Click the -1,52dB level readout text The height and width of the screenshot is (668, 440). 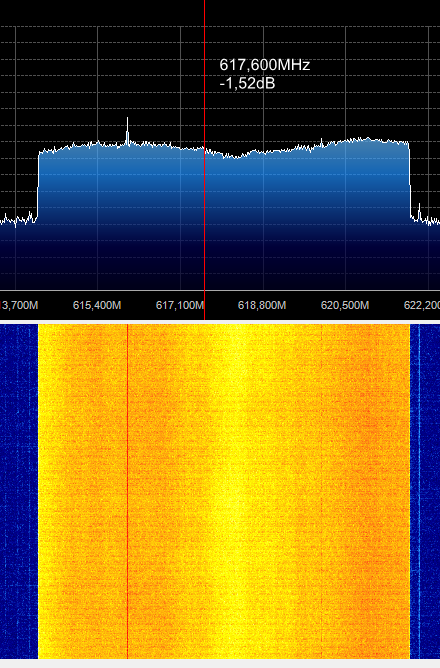click(247, 84)
